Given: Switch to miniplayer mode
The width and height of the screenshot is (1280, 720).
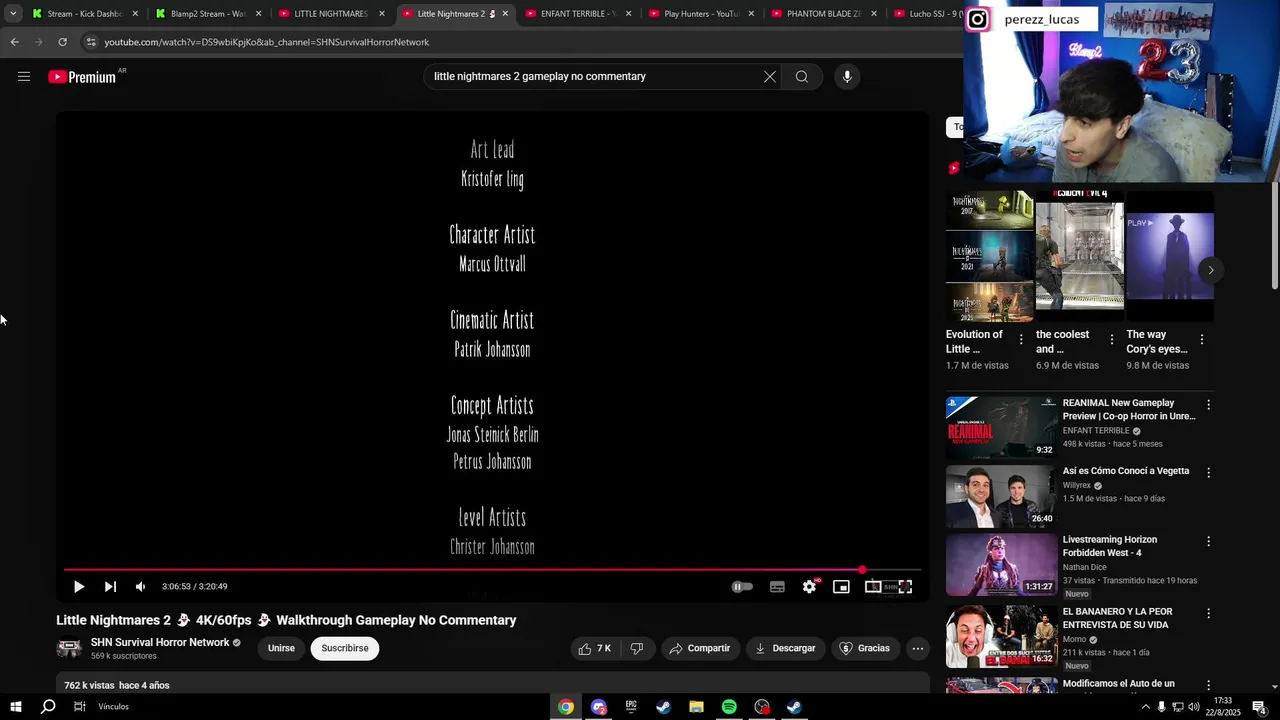Looking at the screenshot, I should 841,587.
